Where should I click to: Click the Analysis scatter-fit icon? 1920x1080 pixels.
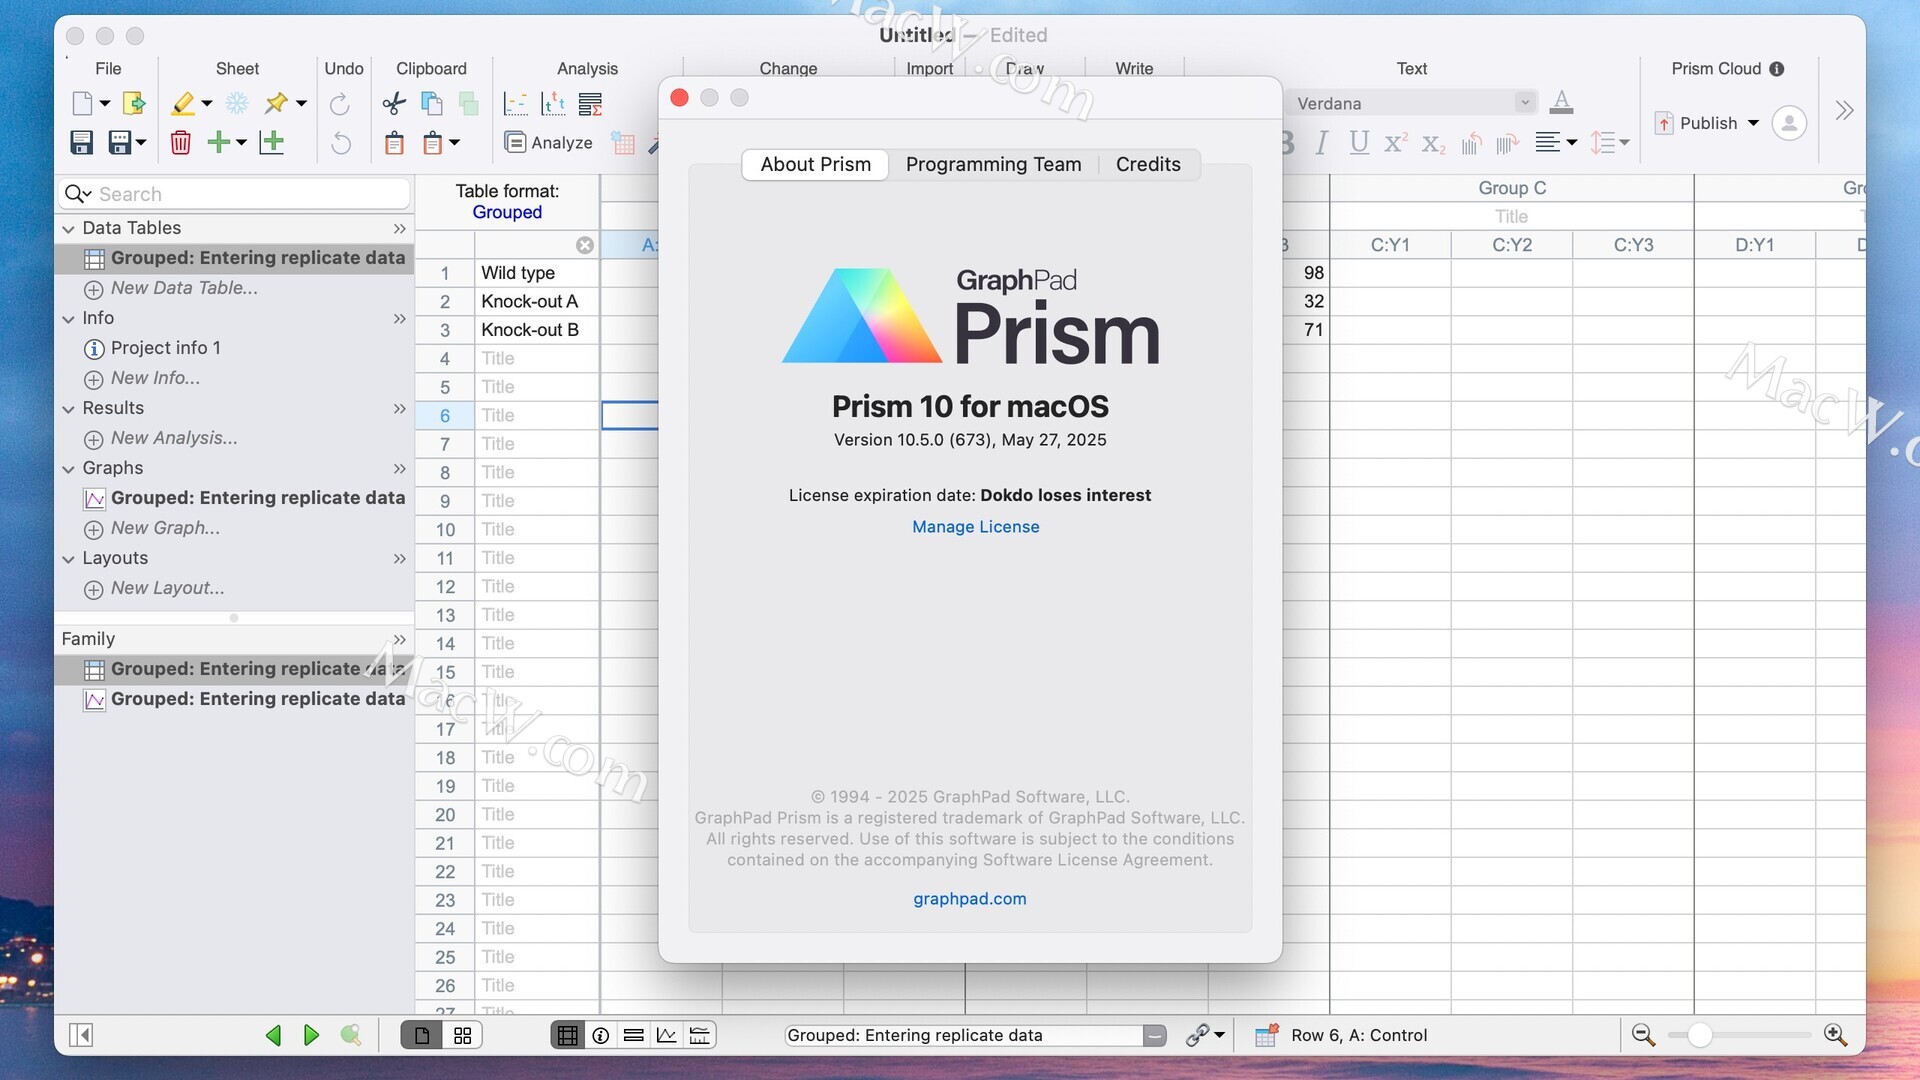[515, 103]
